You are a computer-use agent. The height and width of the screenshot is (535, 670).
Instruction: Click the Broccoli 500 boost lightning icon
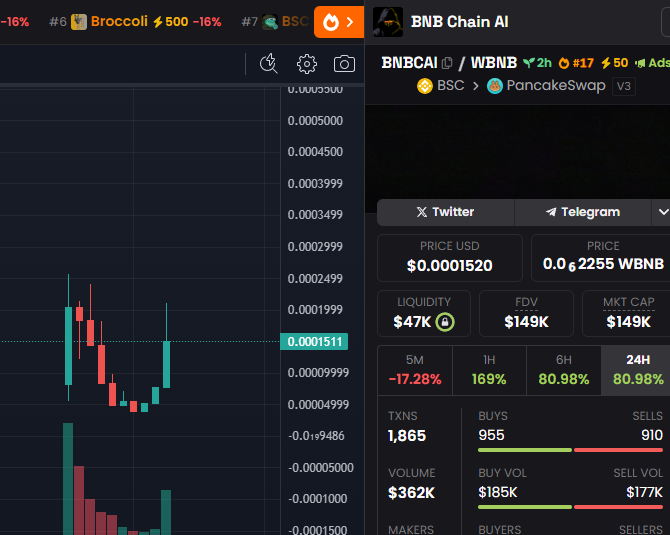click(x=158, y=22)
